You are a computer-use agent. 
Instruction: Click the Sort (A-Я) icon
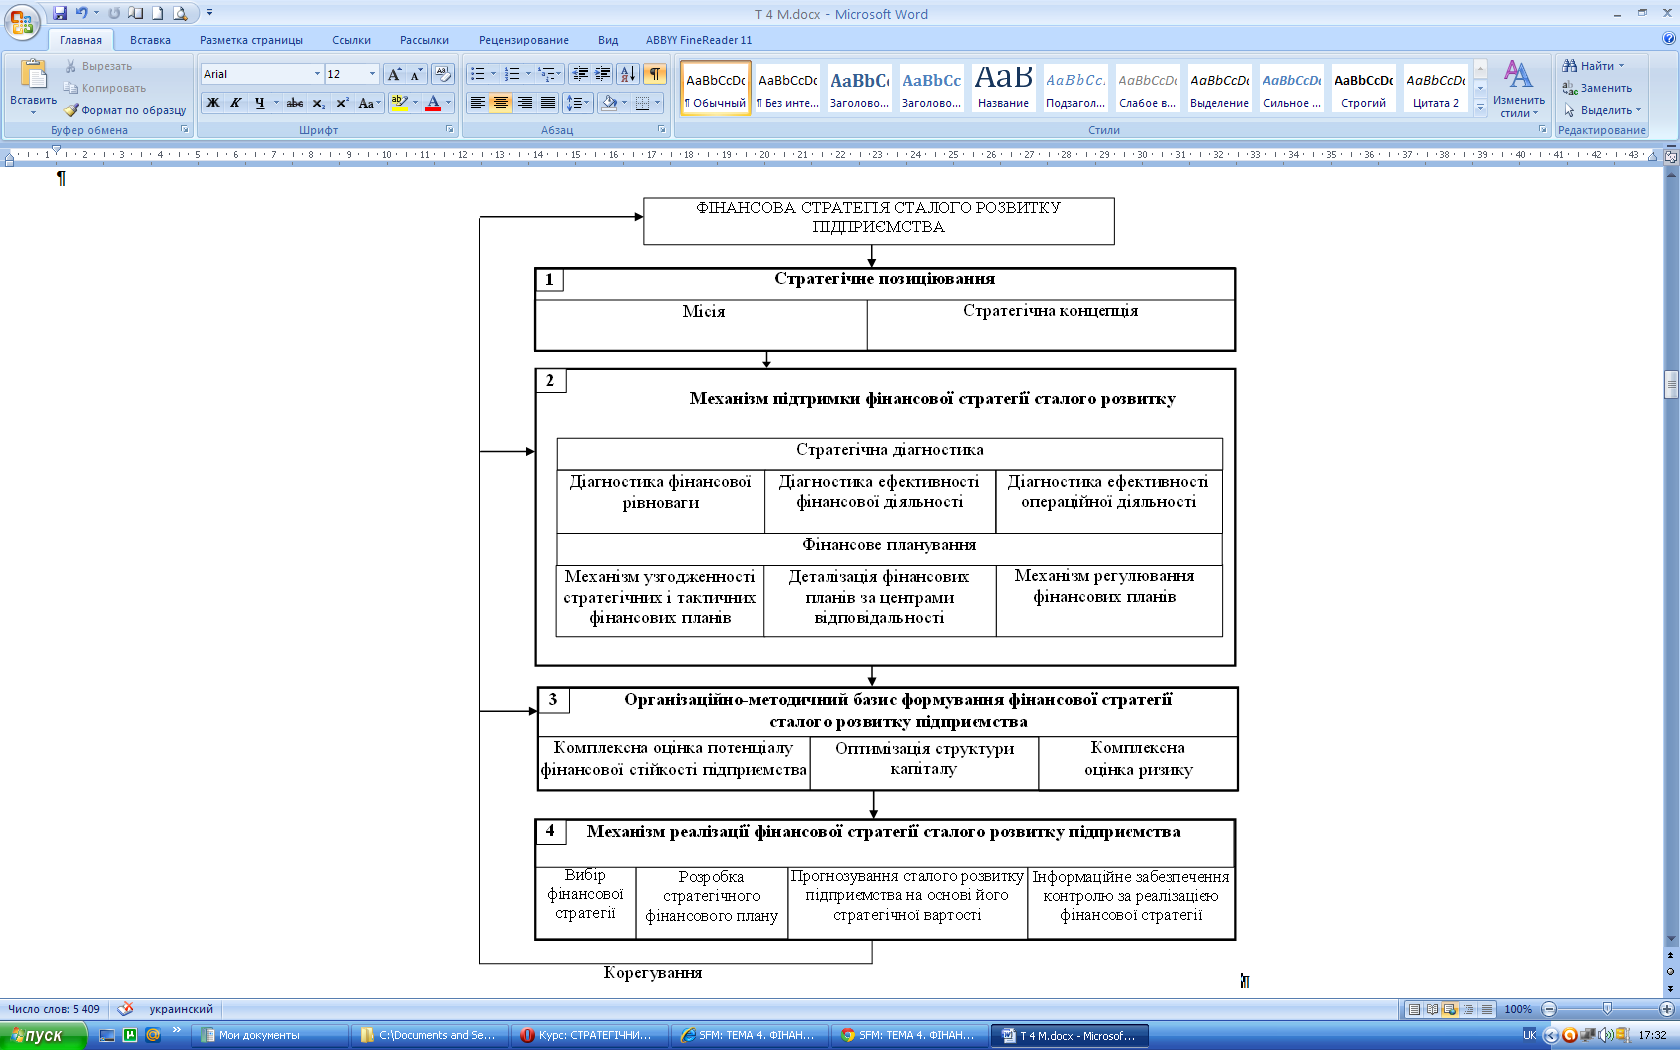(x=628, y=74)
